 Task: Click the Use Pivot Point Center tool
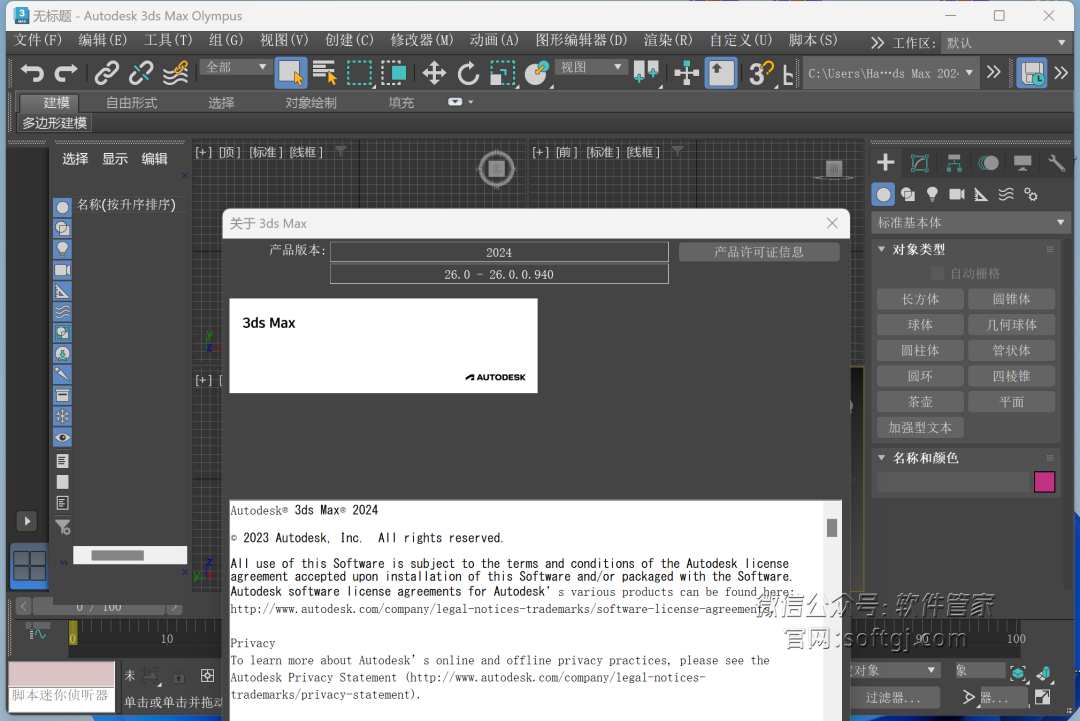[646, 72]
